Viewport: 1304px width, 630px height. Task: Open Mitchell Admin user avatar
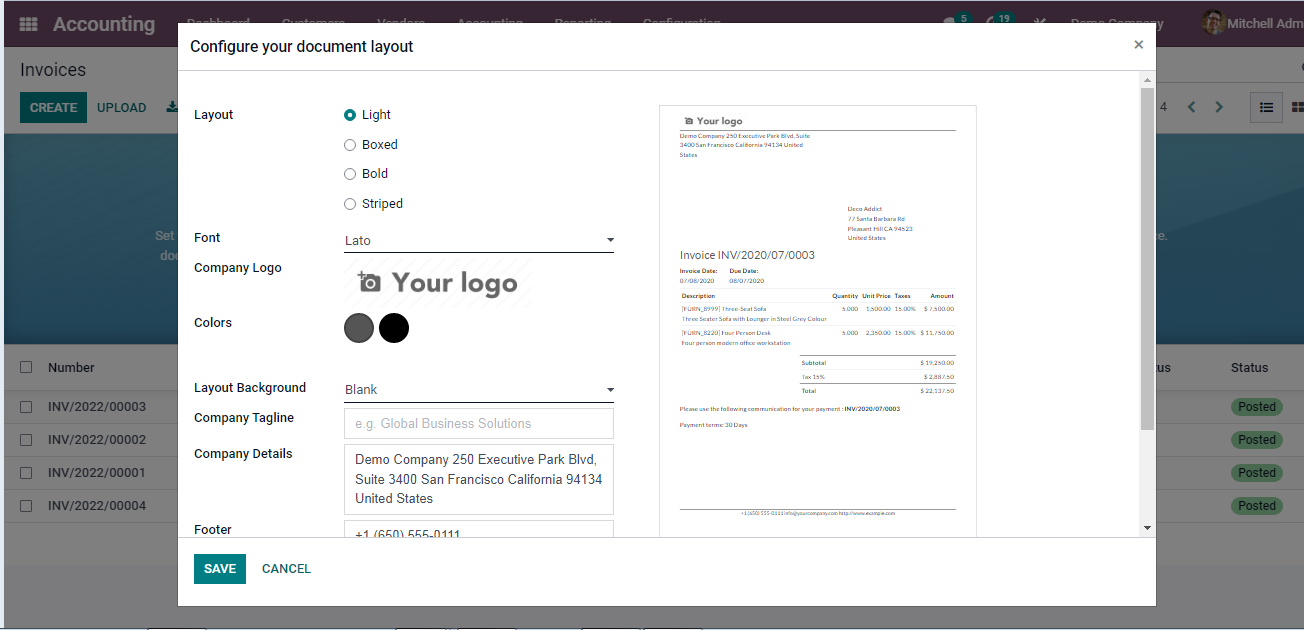pos(1213,23)
